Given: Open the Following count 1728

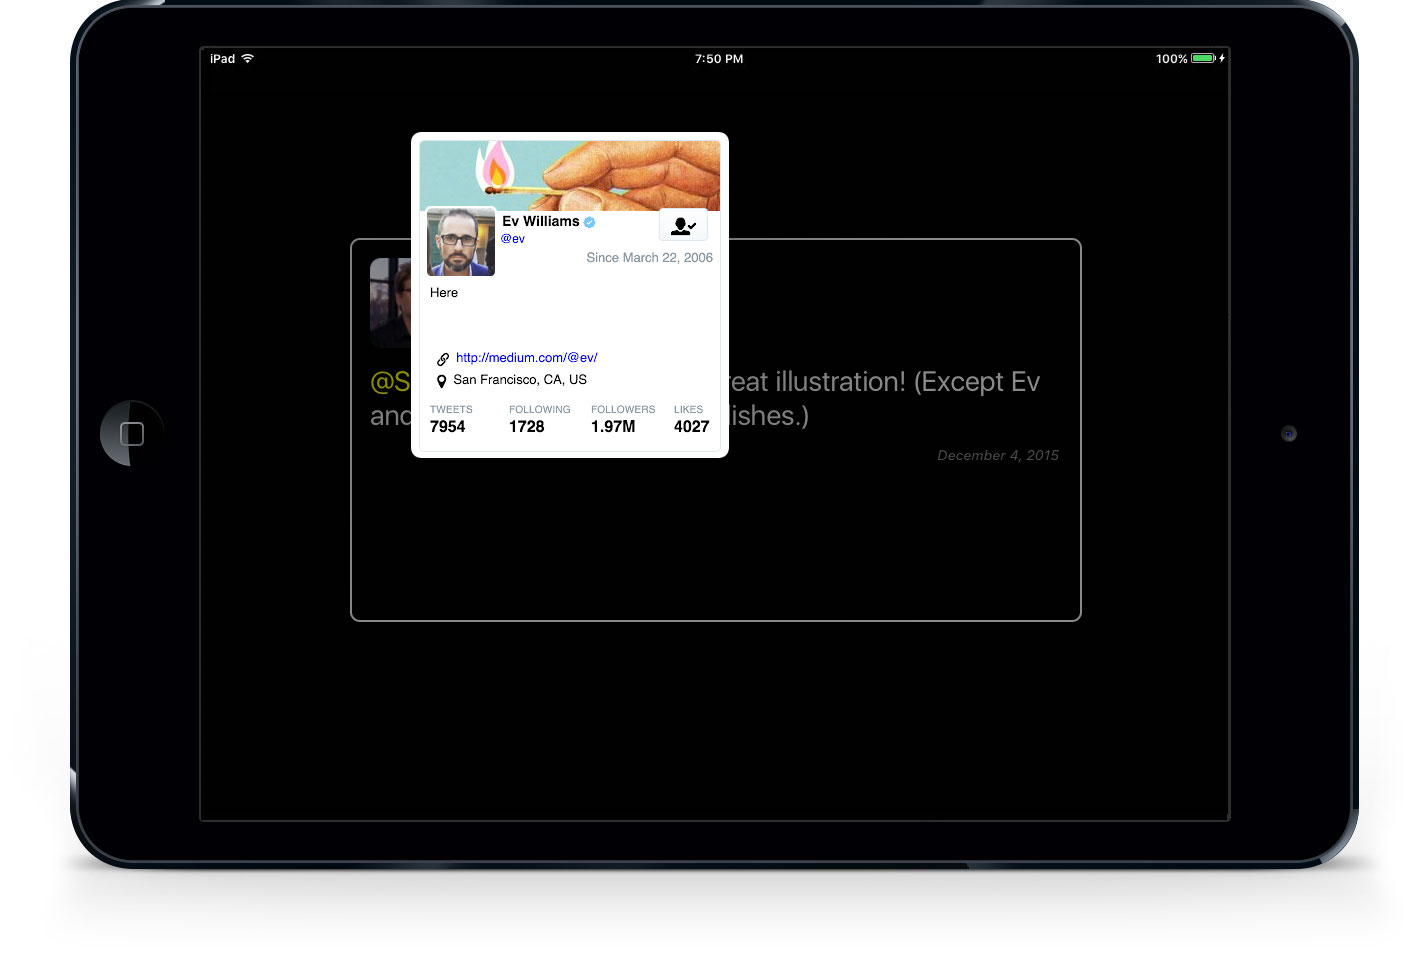Looking at the screenshot, I should point(527,426).
